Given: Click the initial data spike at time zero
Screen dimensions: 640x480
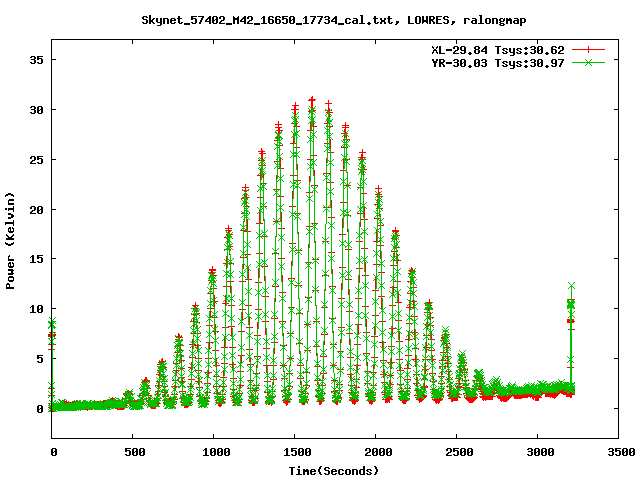Looking at the screenshot, I should click(x=52, y=324).
